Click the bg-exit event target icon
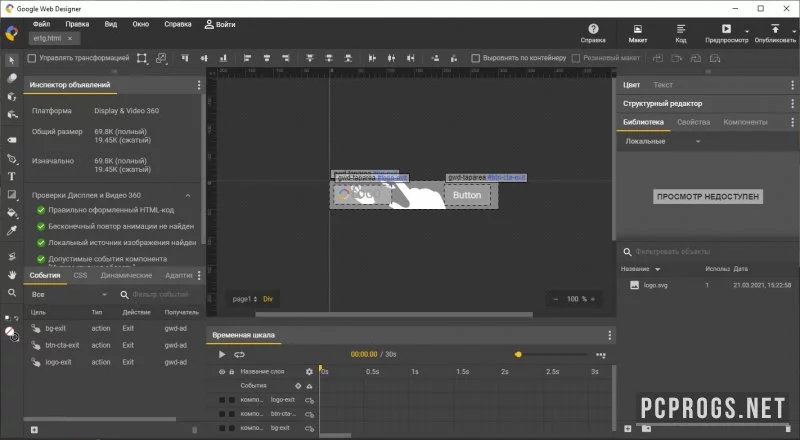800x440 pixels. point(36,329)
